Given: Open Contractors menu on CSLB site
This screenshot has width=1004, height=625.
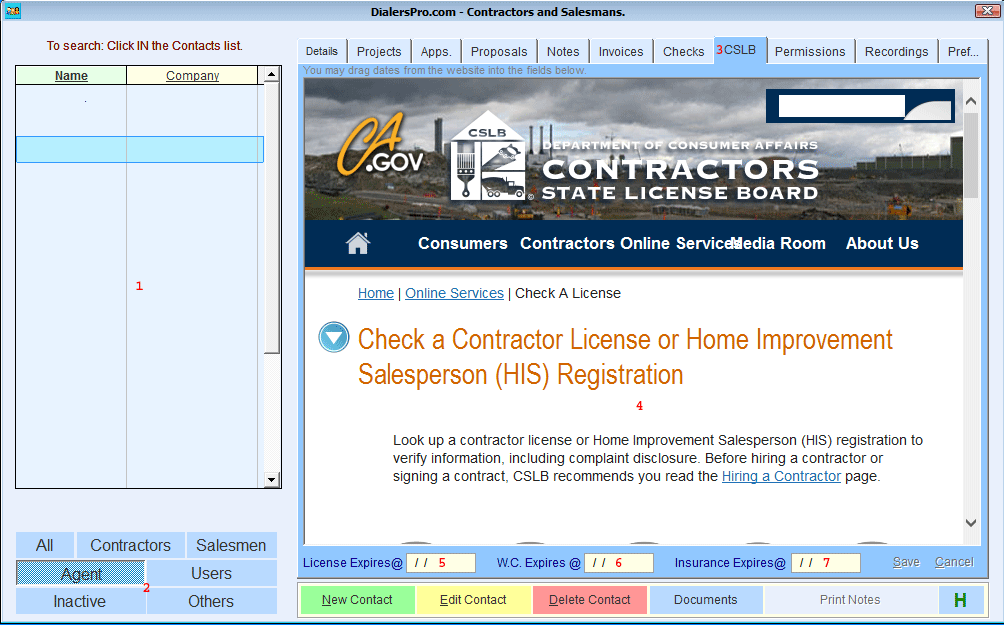Looking at the screenshot, I should click(567, 243).
